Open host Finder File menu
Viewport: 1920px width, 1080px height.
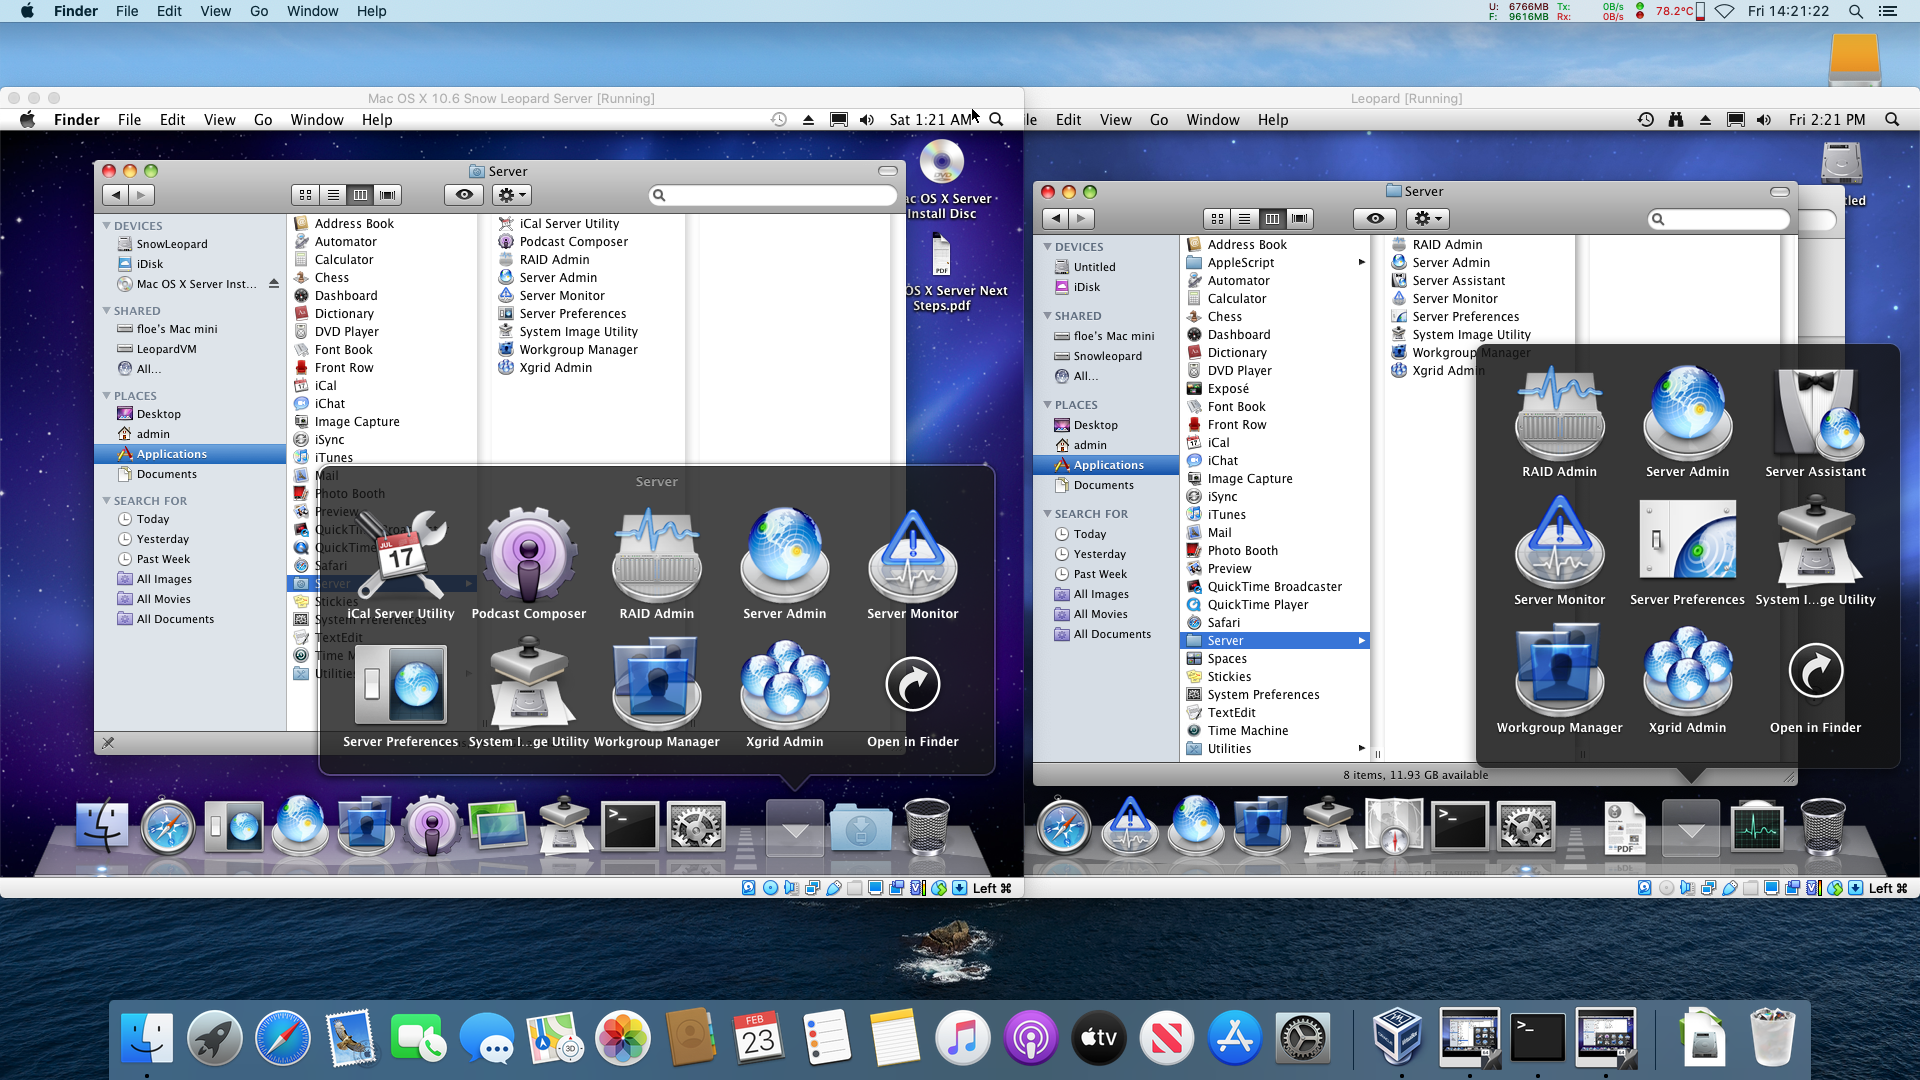point(127,11)
